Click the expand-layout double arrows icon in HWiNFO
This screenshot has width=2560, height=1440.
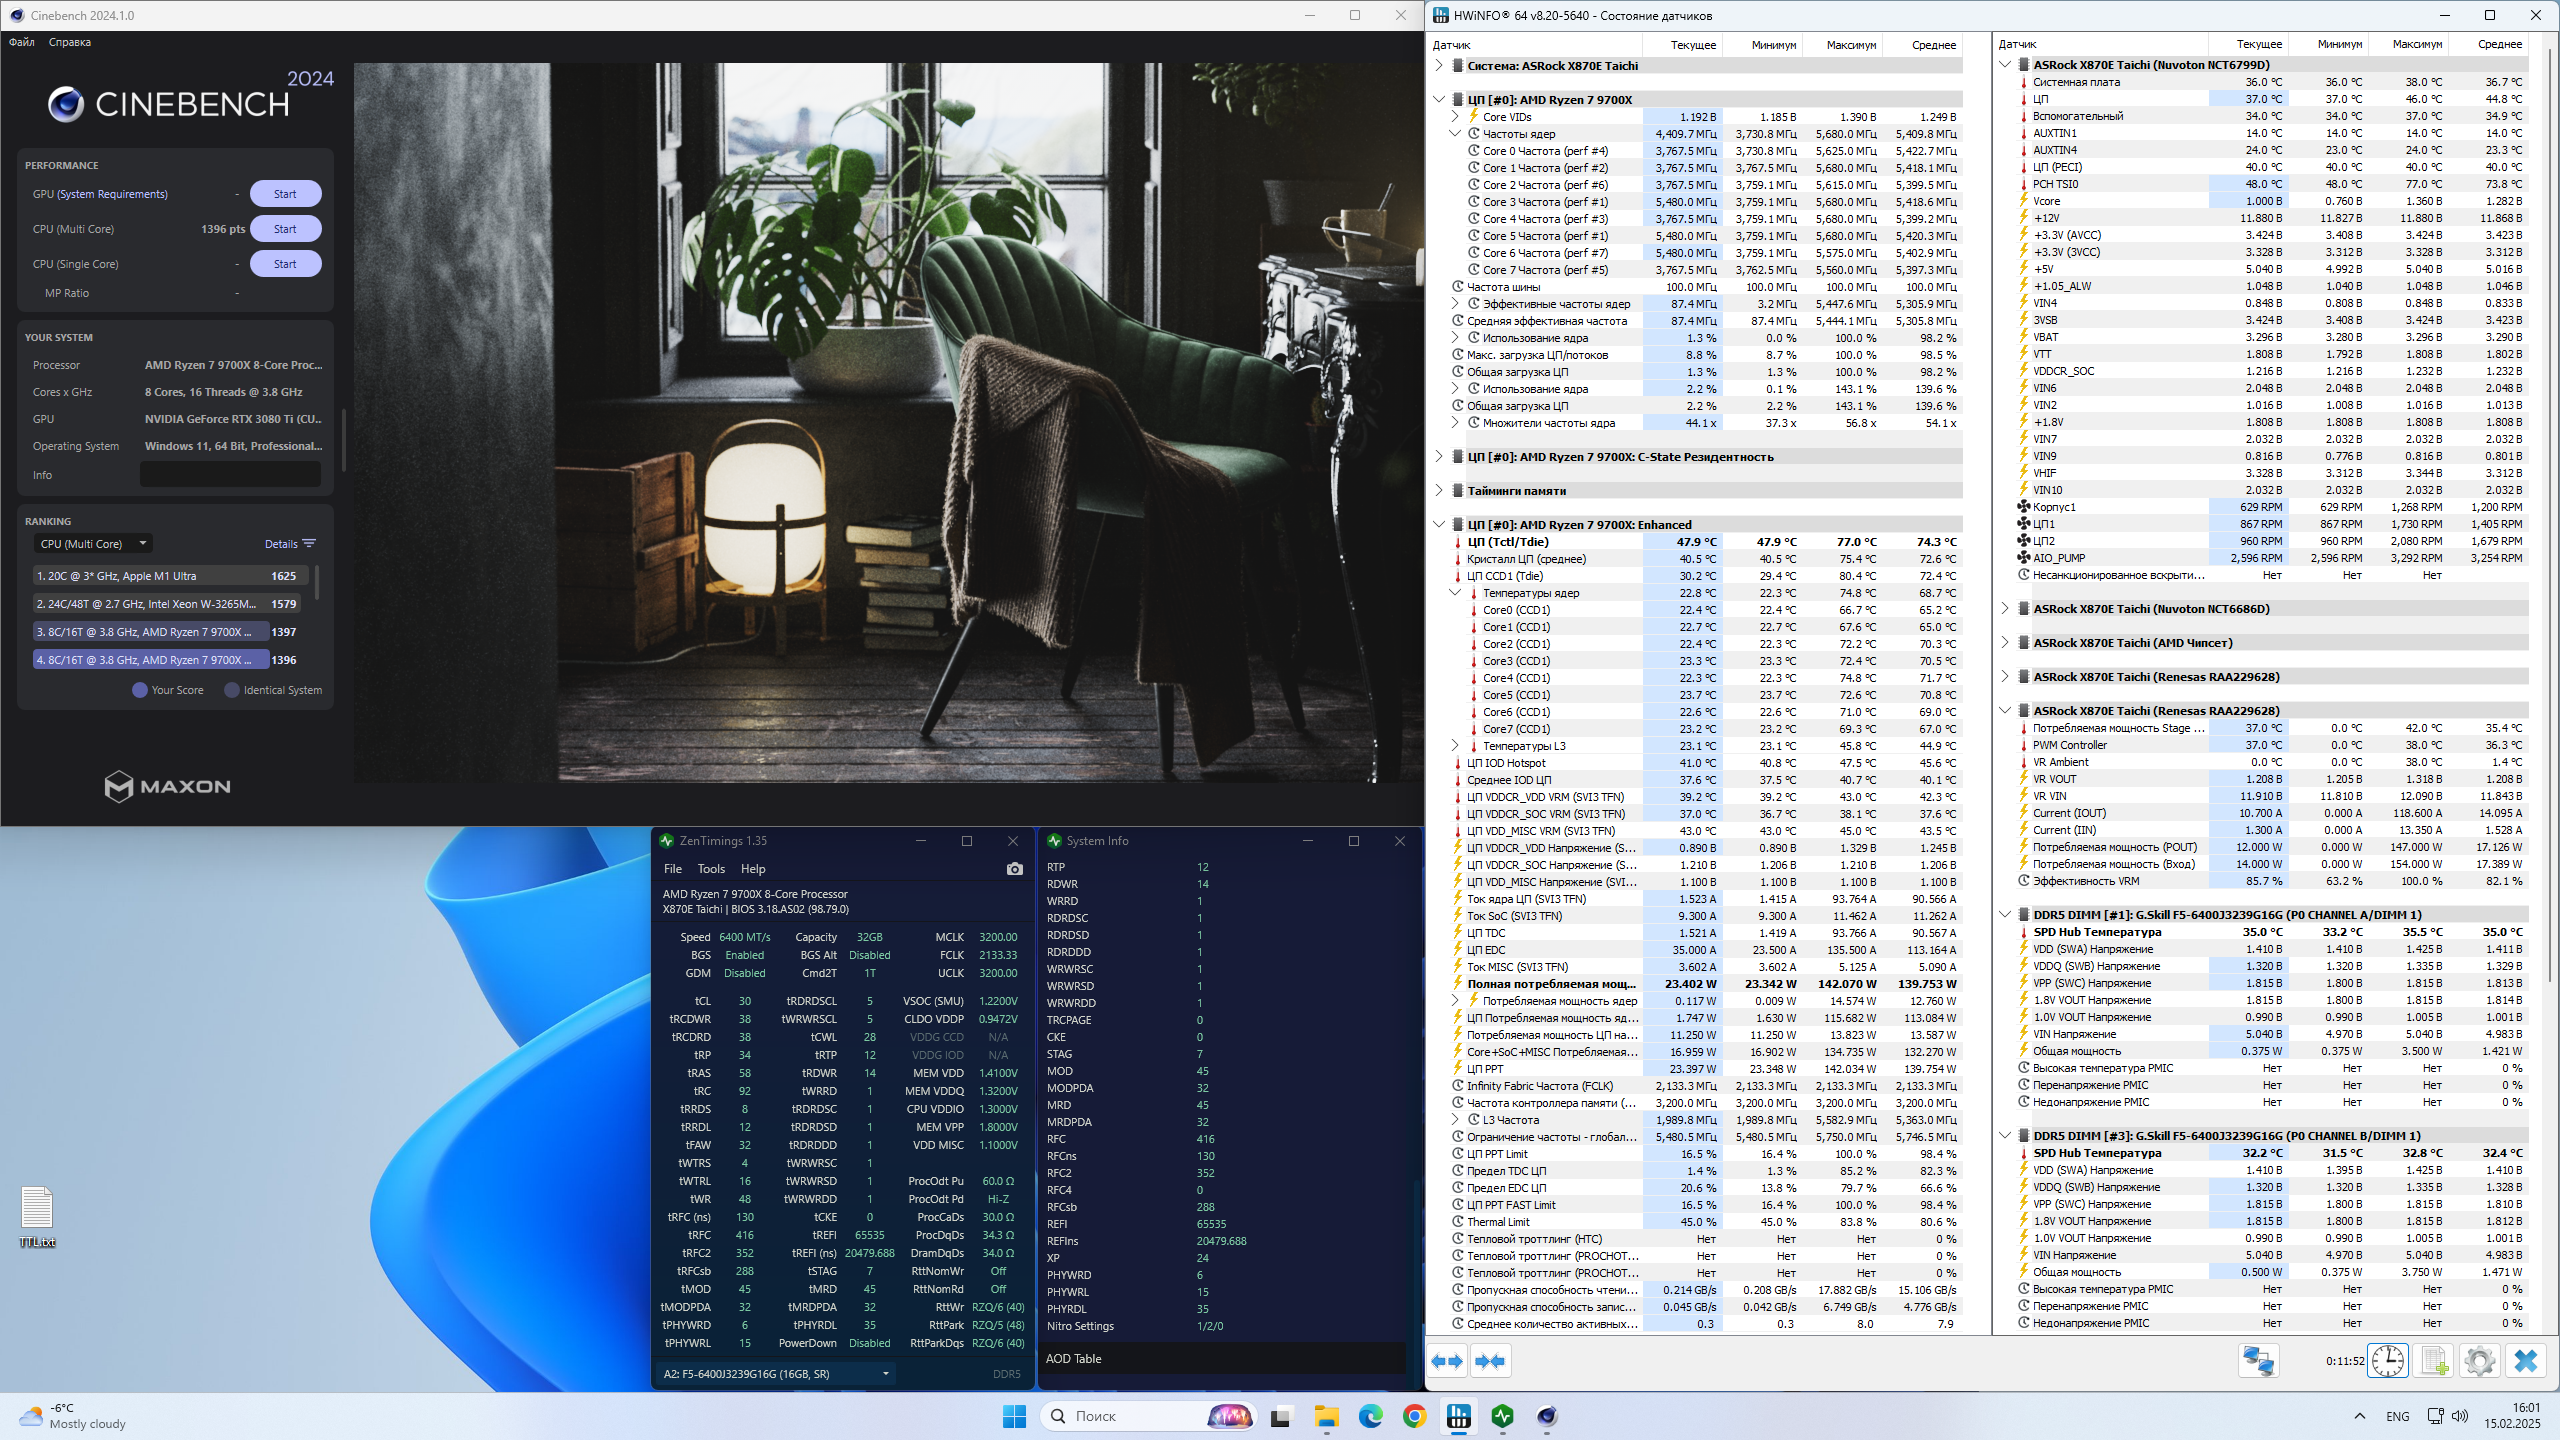tap(1447, 1361)
